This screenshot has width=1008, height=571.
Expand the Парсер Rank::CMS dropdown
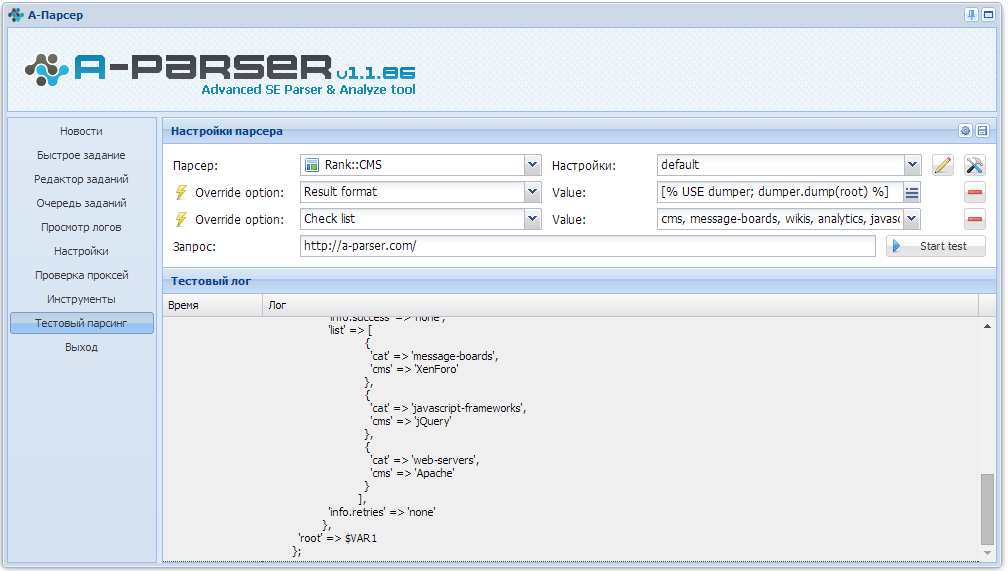tap(532, 165)
